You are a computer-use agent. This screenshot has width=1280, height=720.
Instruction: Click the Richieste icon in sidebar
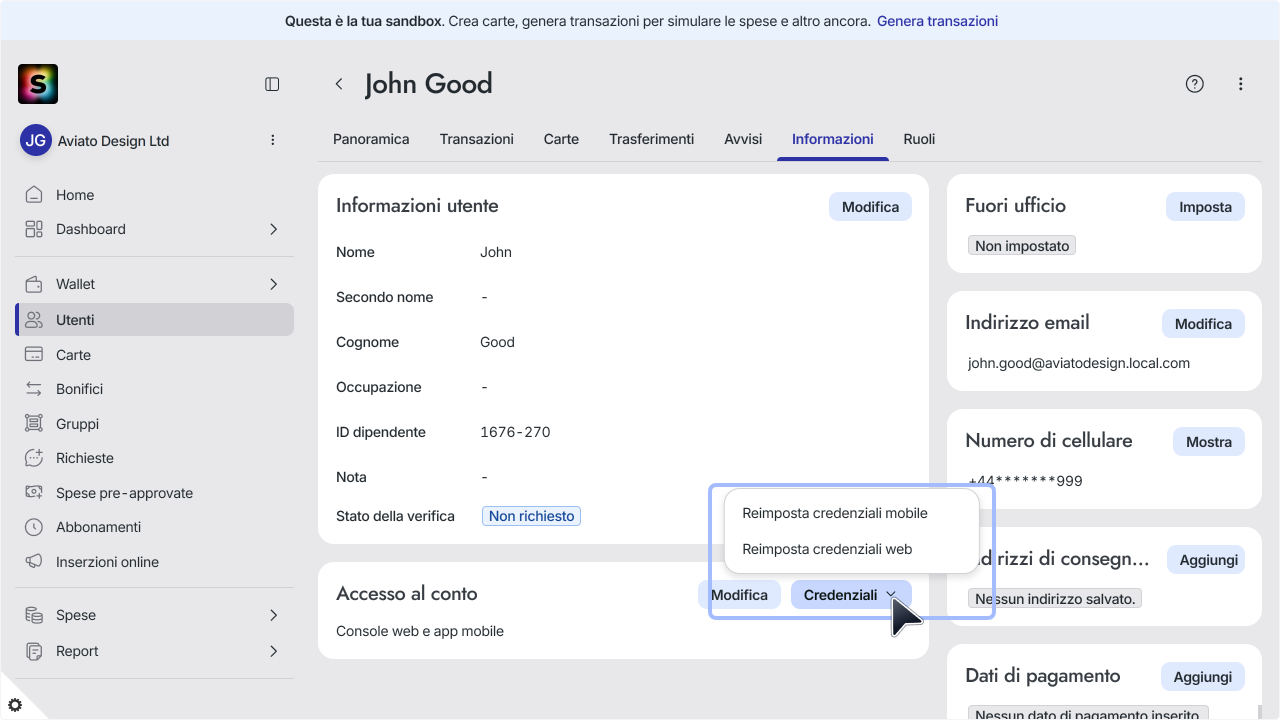(34, 458)
